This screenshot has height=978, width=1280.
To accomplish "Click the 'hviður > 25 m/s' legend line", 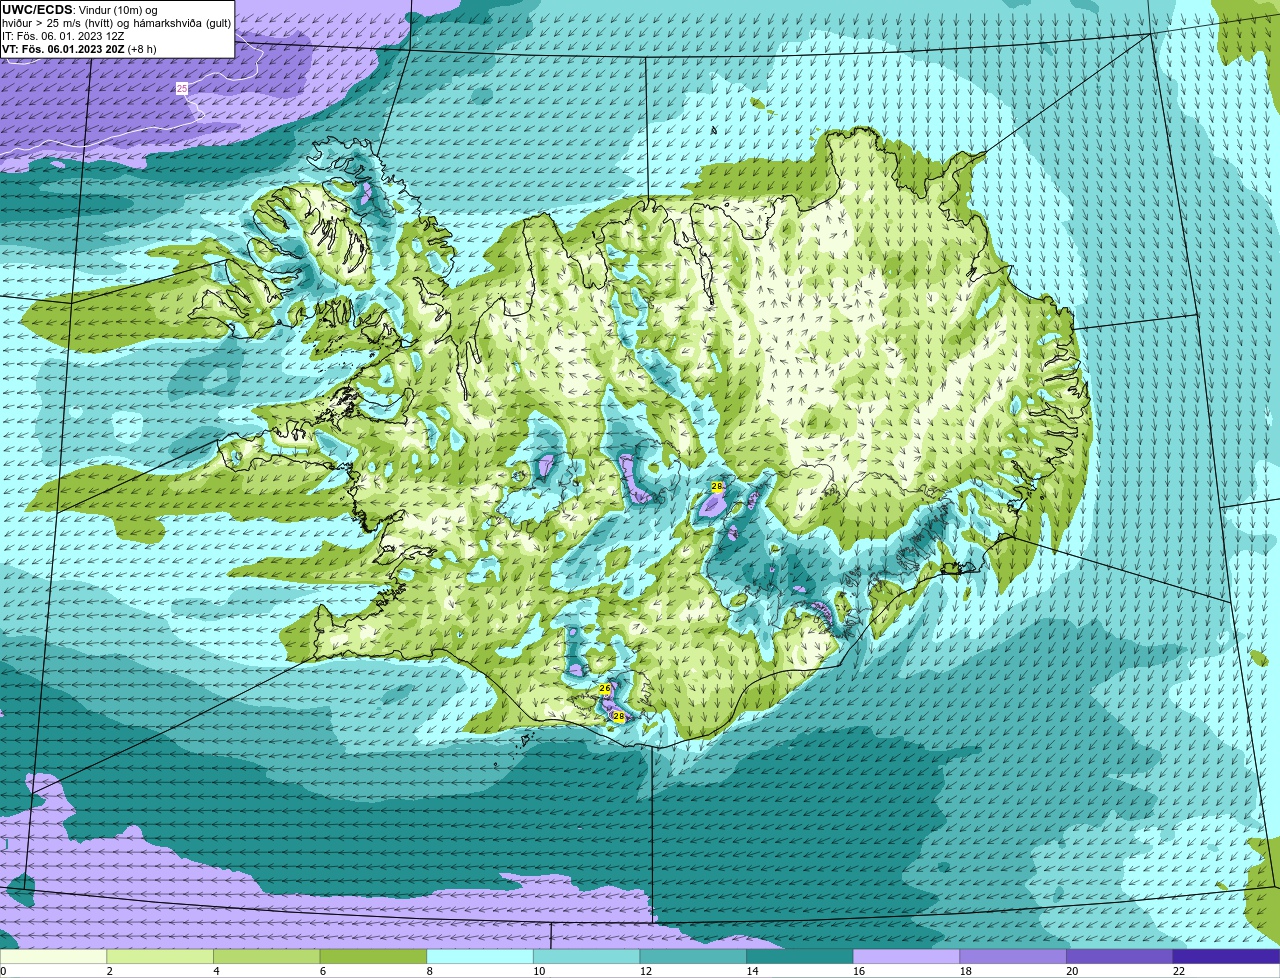I will click(116, 22).
